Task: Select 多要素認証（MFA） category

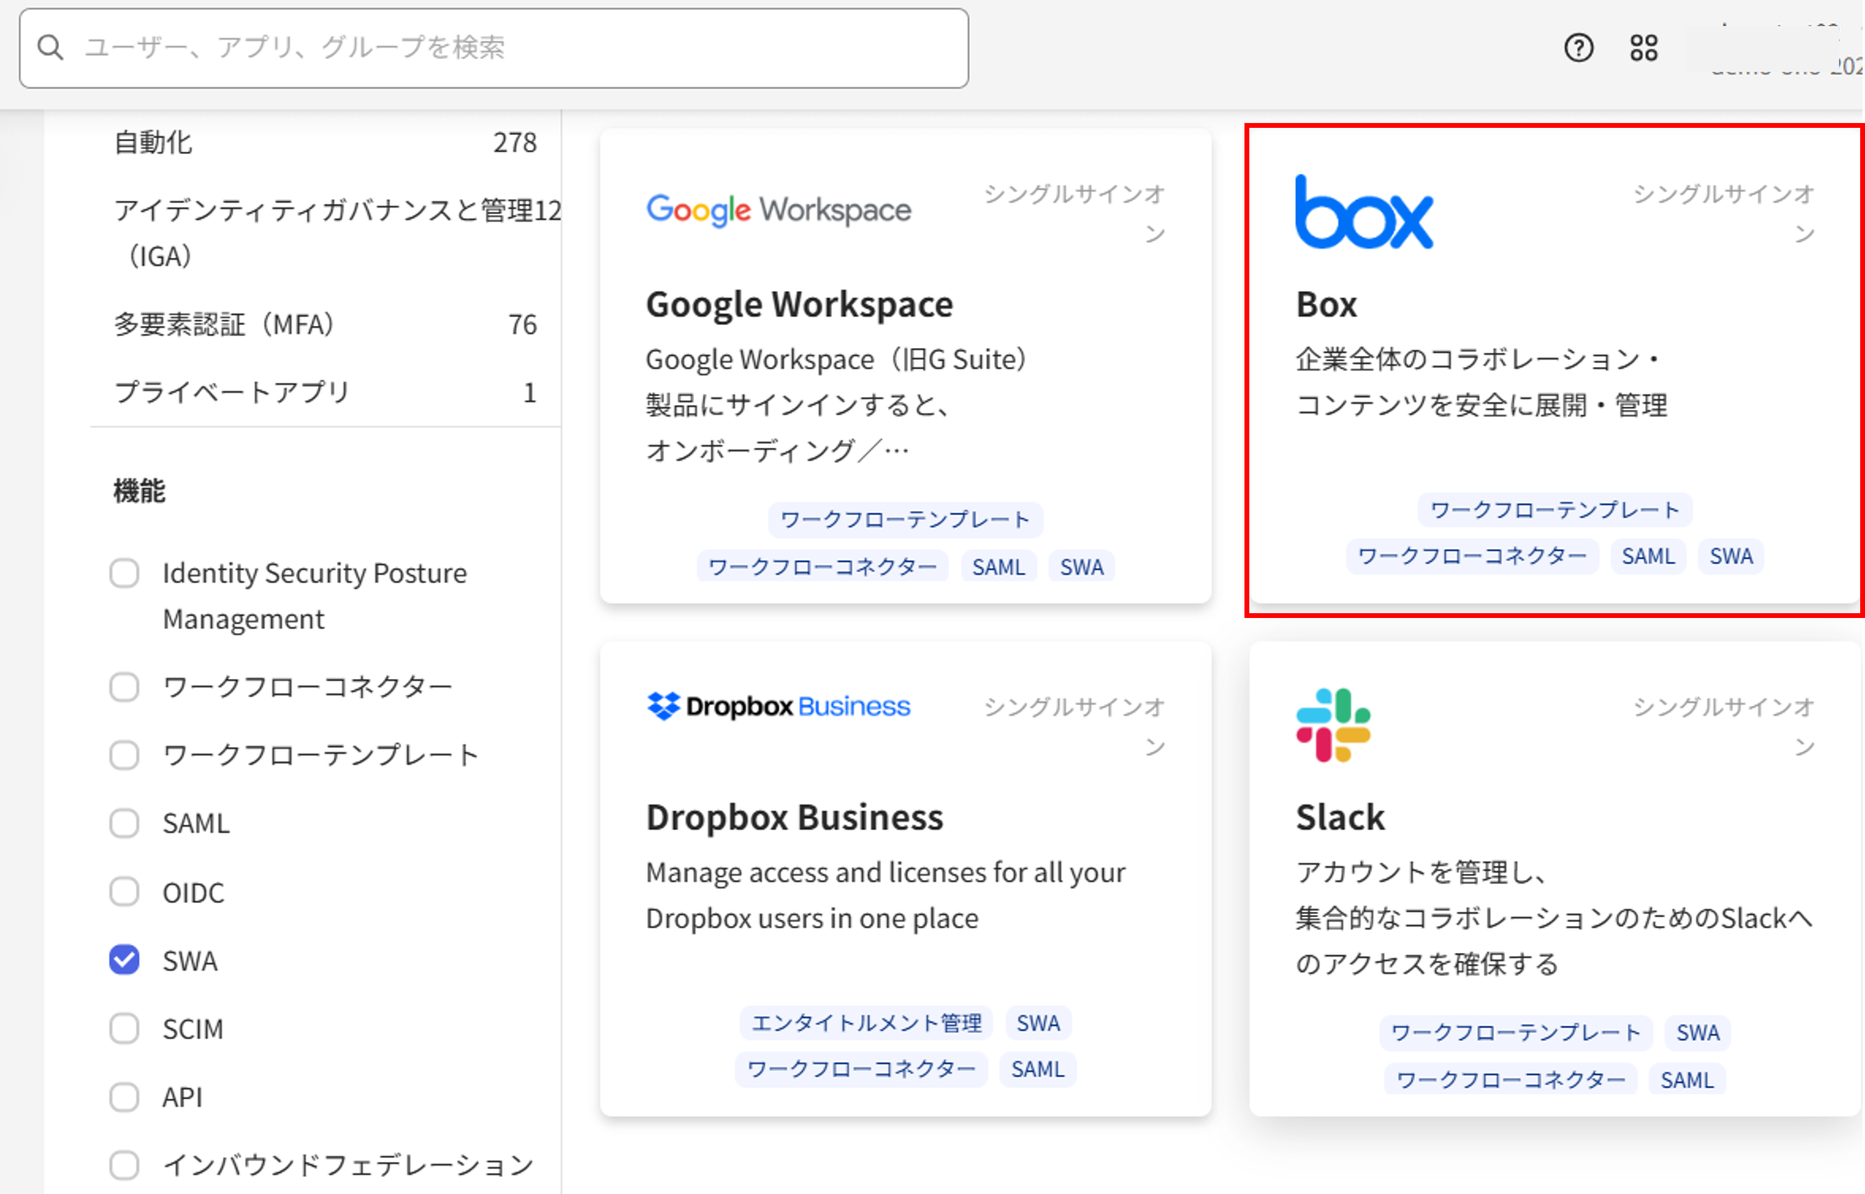Action: 224,324
